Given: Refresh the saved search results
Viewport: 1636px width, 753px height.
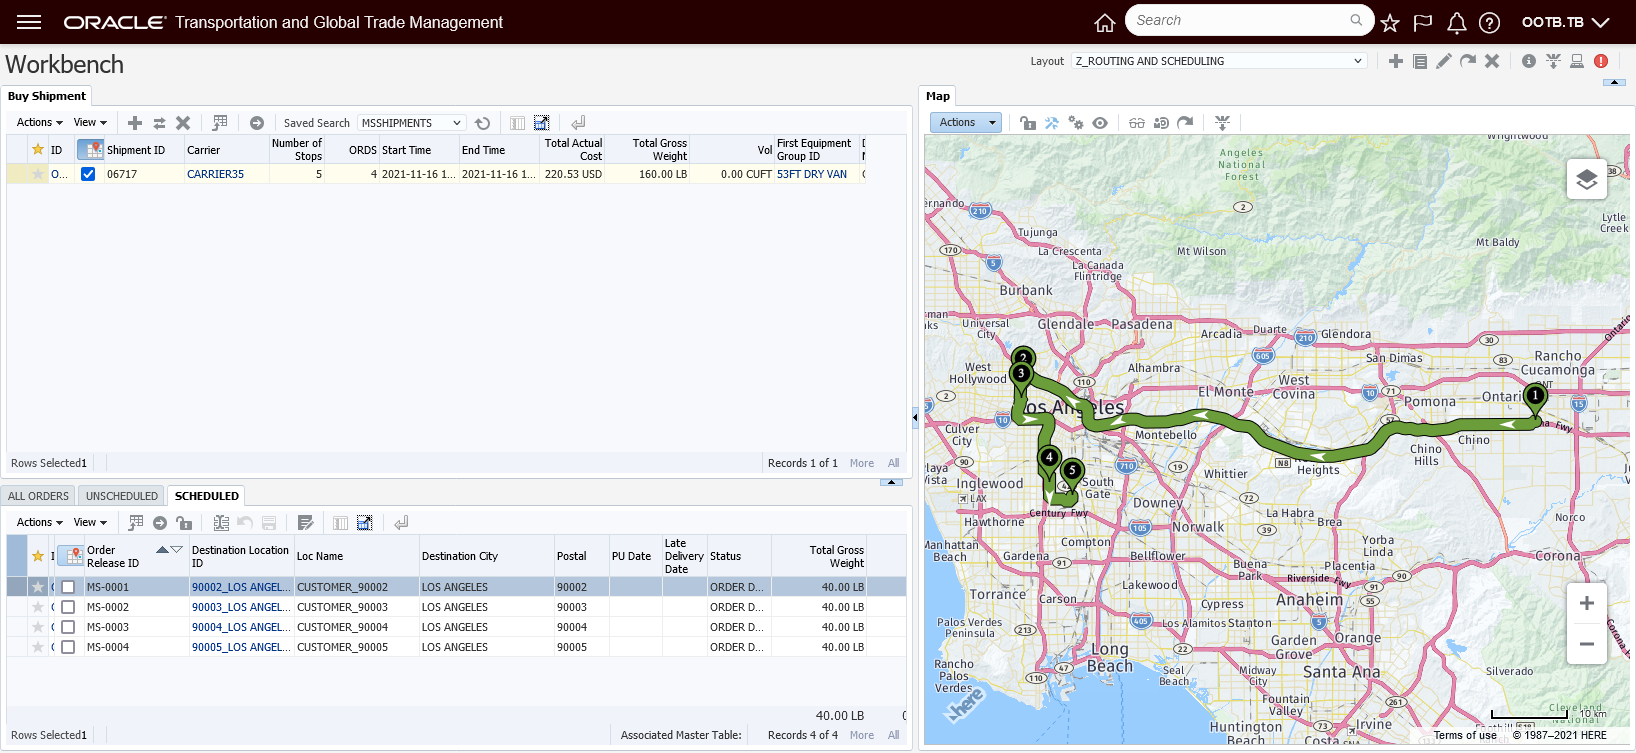Looking at the screenshot, I should pos(483,123).
